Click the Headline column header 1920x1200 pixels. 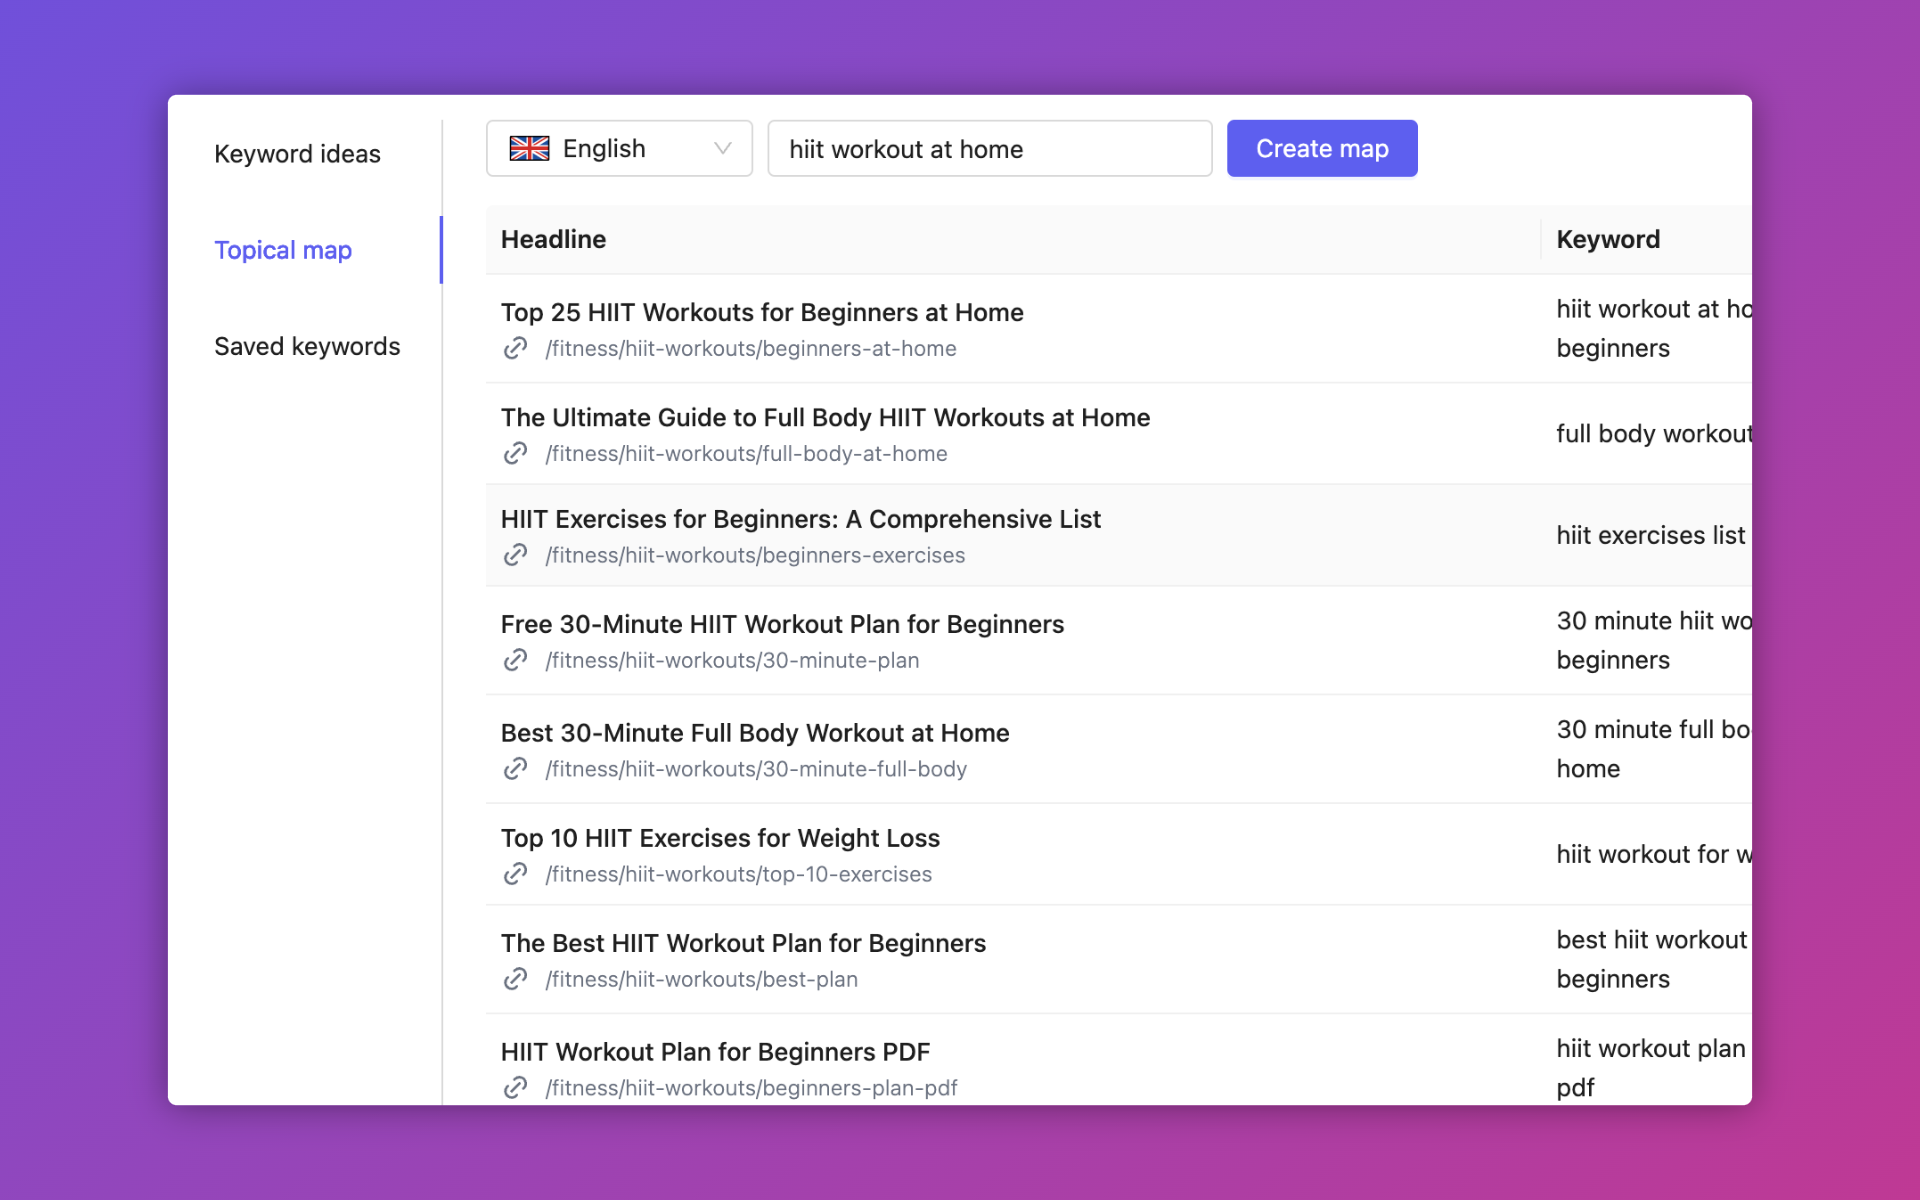tap(553, 239)
